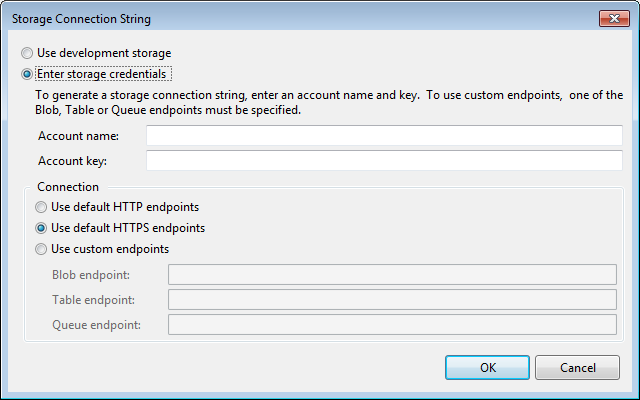Click the Table endpoint input box
The image size is (640, 400).
(392, 300)
